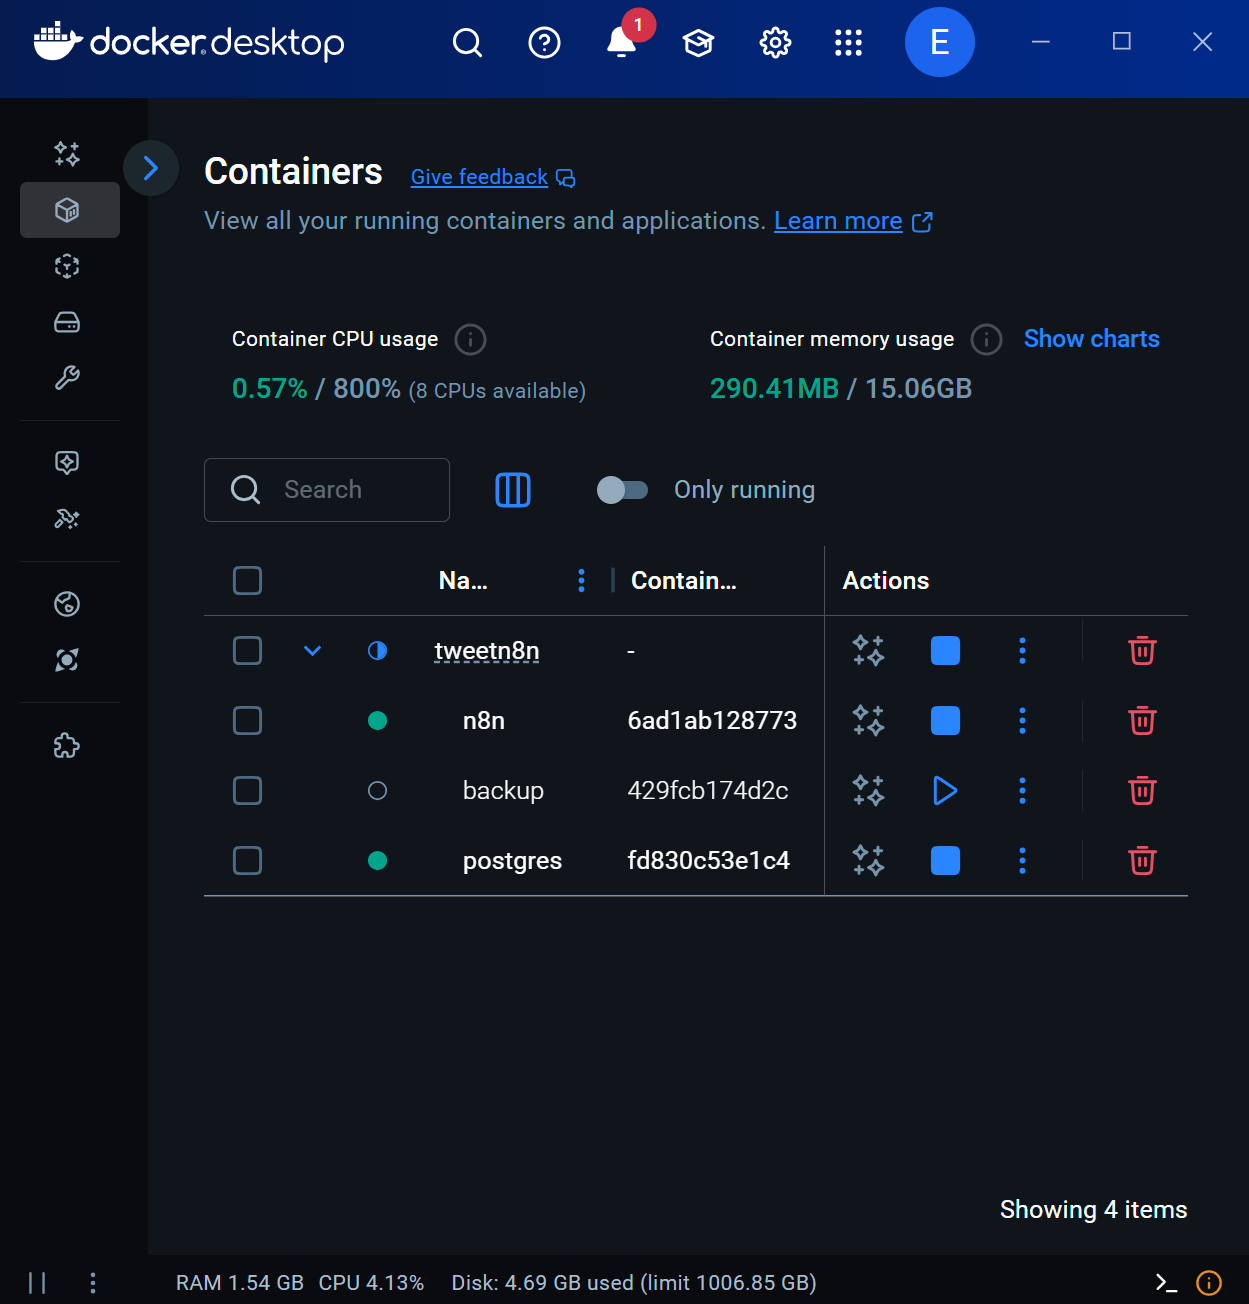Click the orange info icon in status bar

[x=1209, y=1282]
